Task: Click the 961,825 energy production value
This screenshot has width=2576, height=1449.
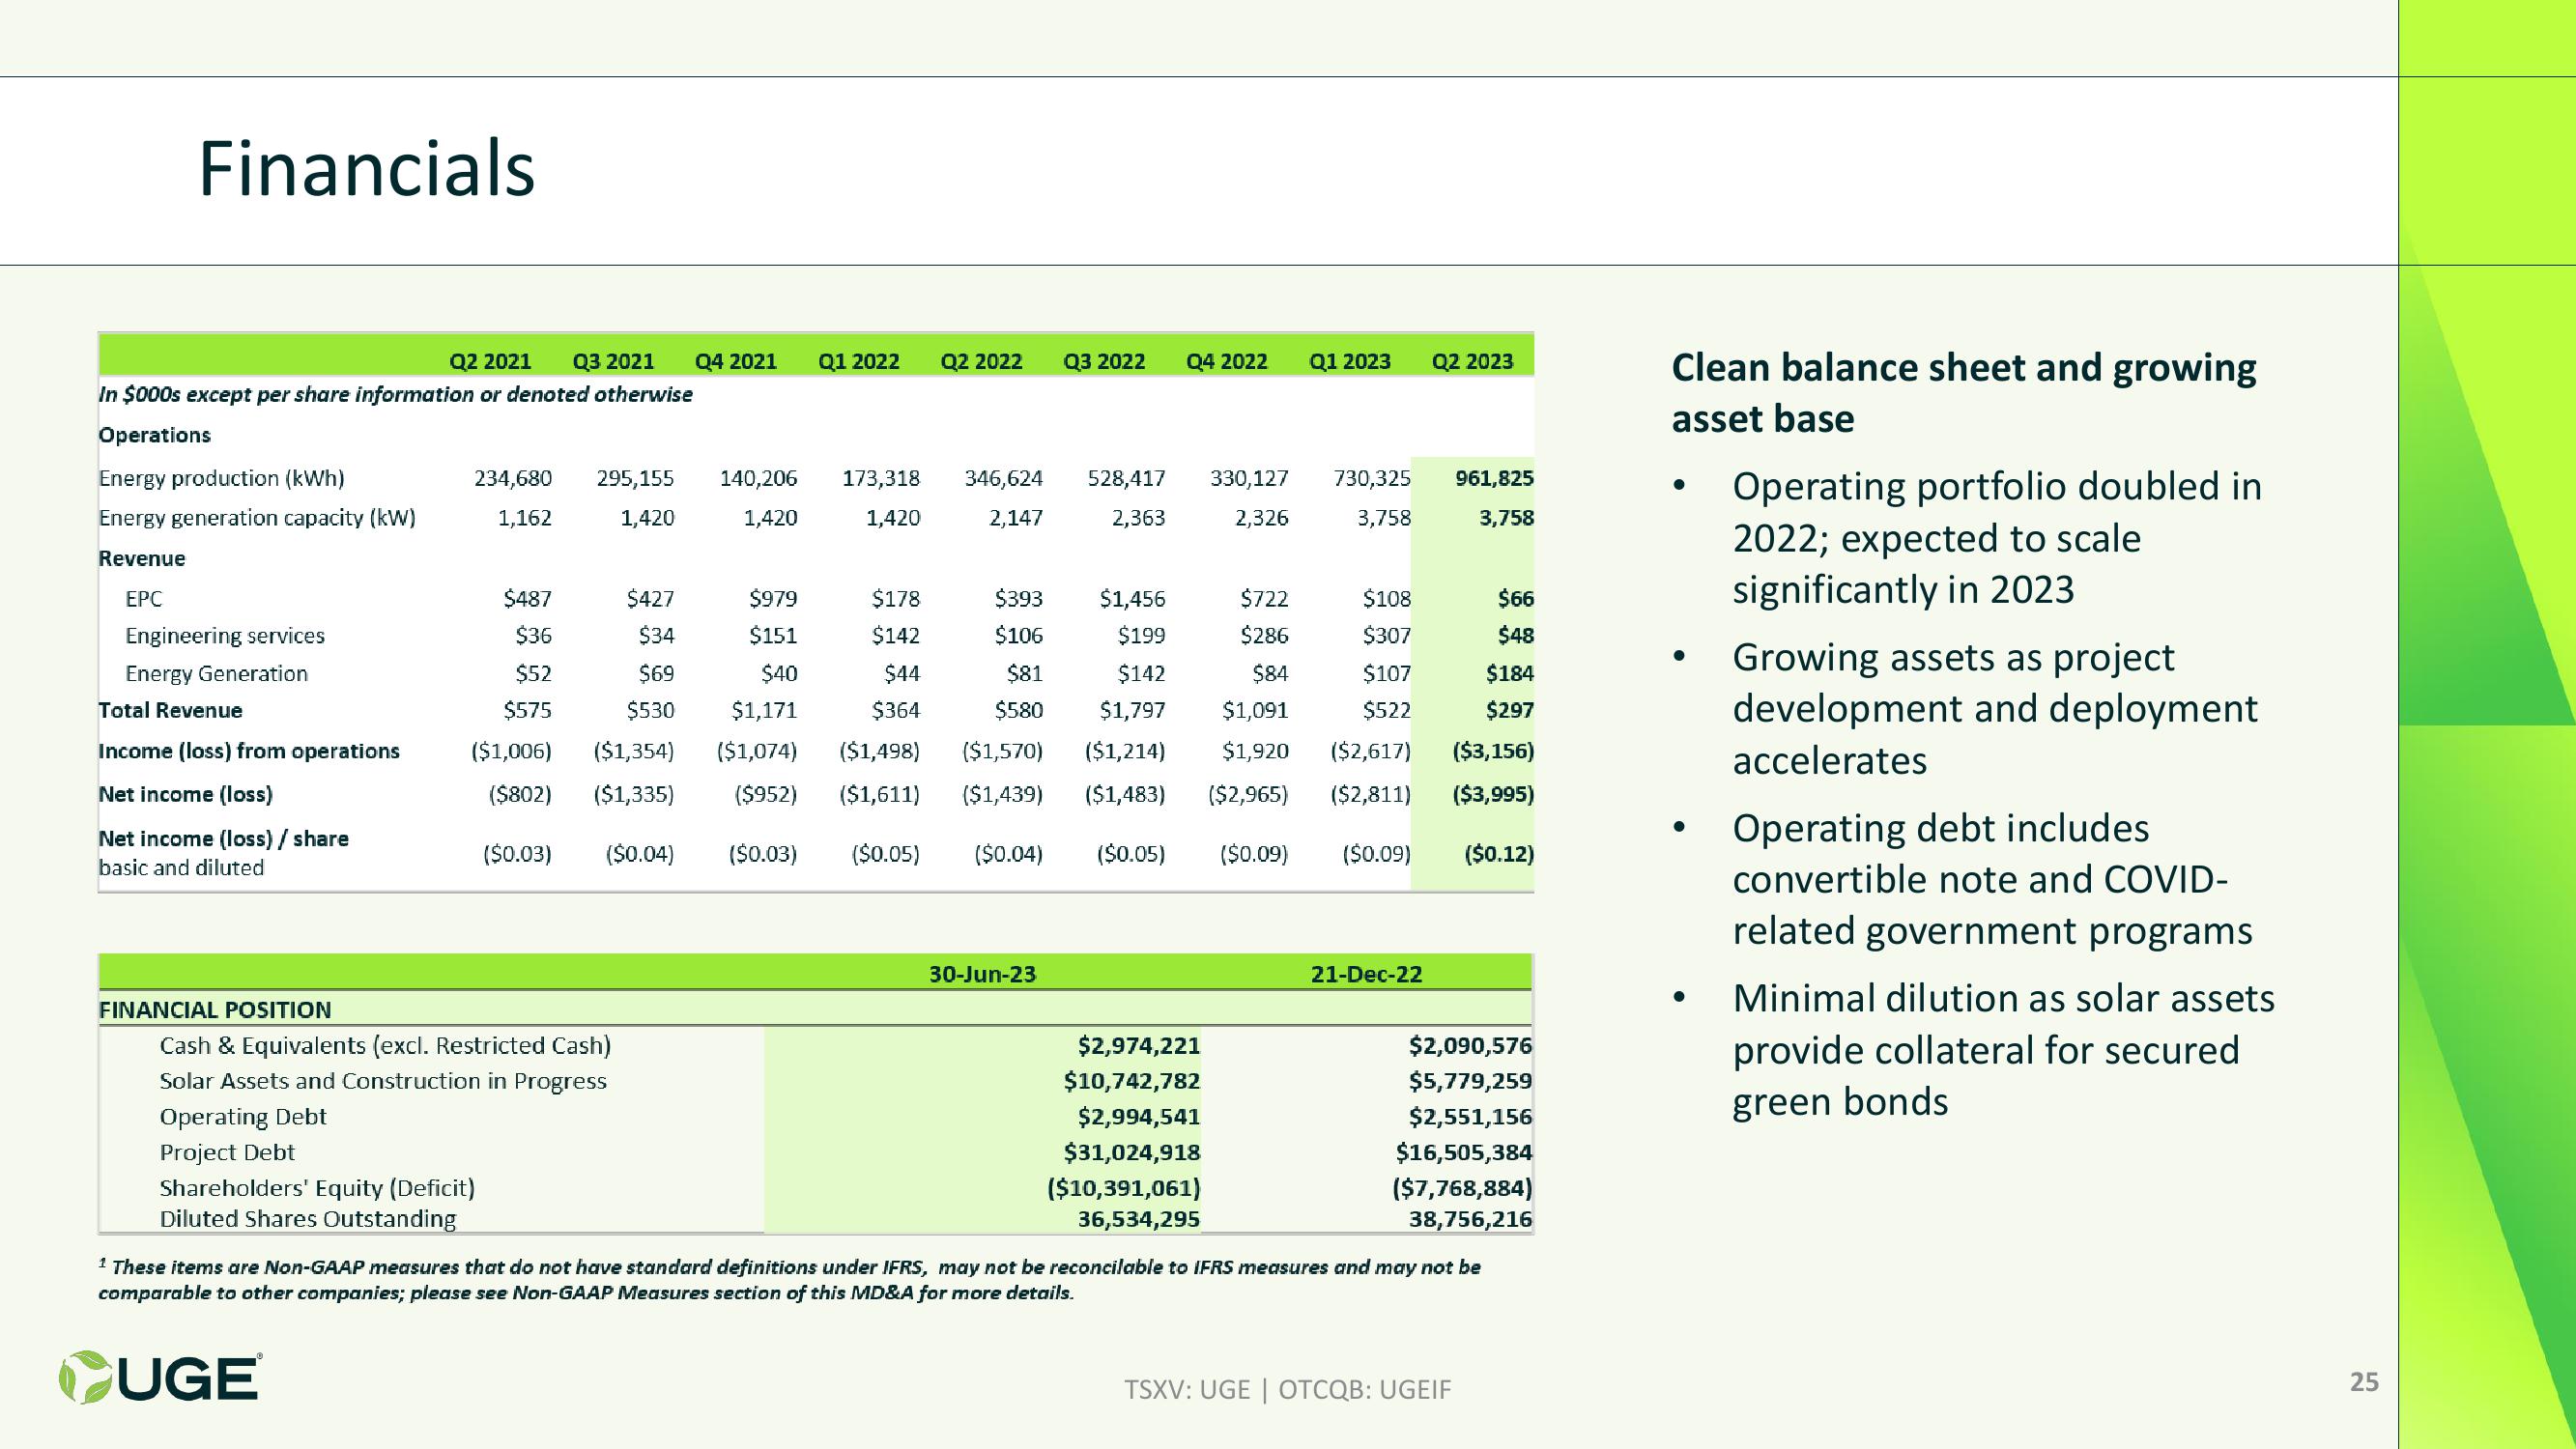Action: (1494, 478)
